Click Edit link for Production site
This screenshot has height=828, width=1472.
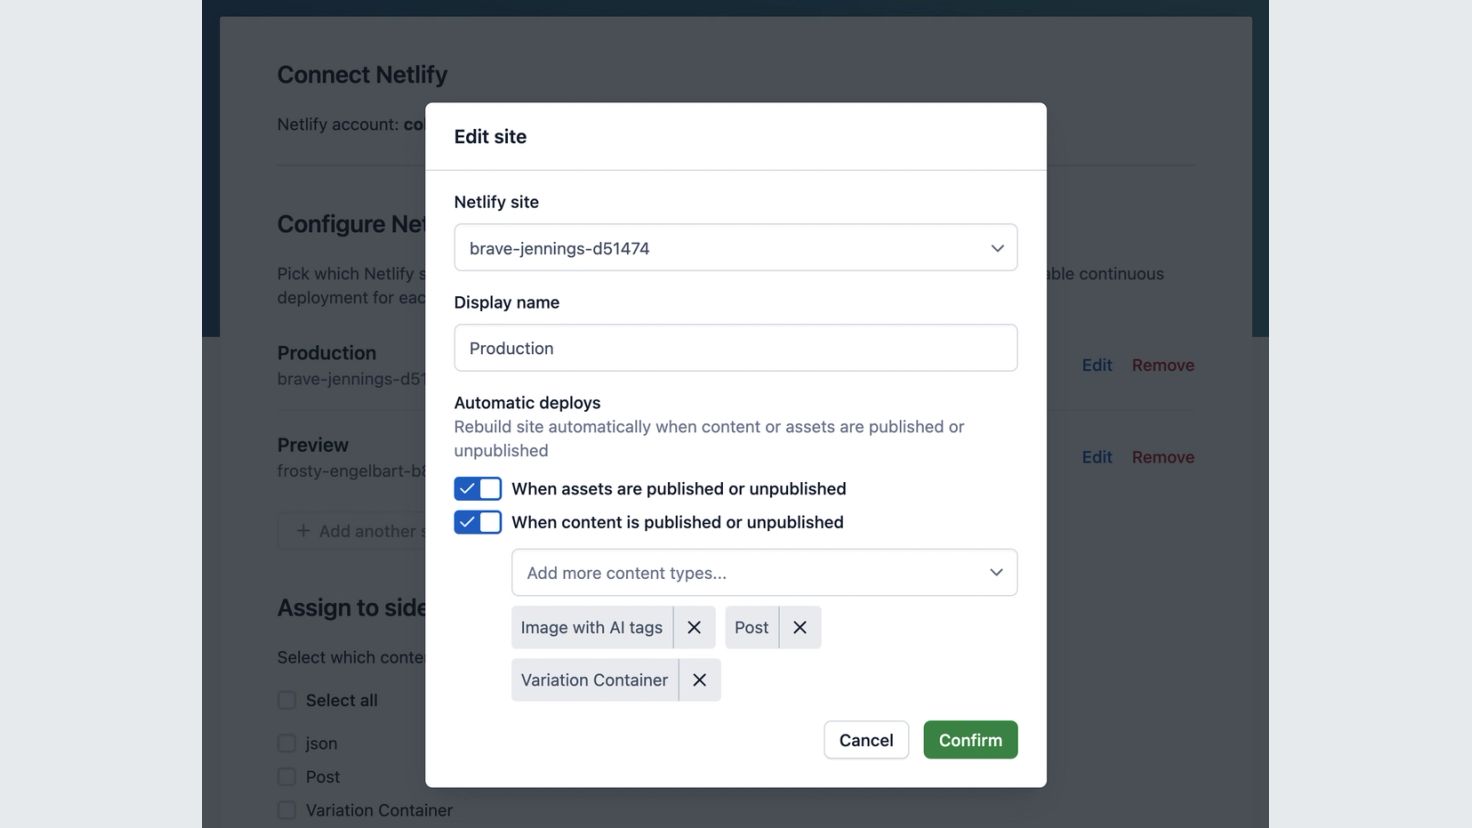pos(1097,365)
